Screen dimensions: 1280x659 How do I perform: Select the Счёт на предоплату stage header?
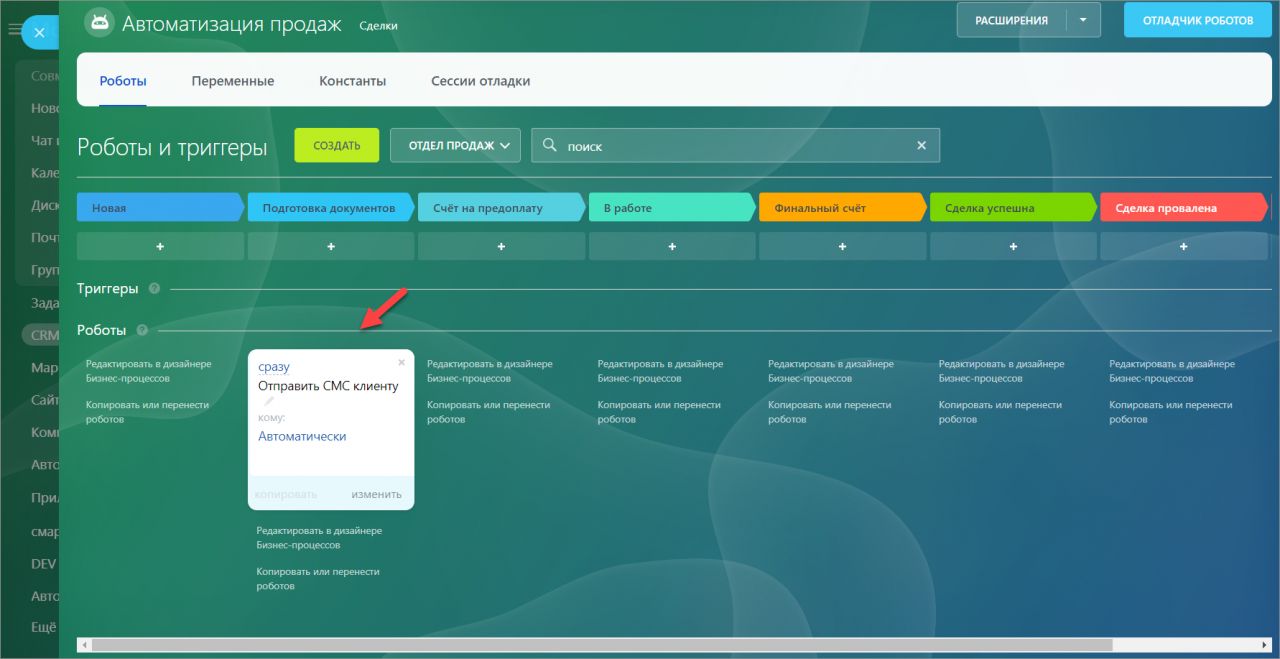coord(501,208)
